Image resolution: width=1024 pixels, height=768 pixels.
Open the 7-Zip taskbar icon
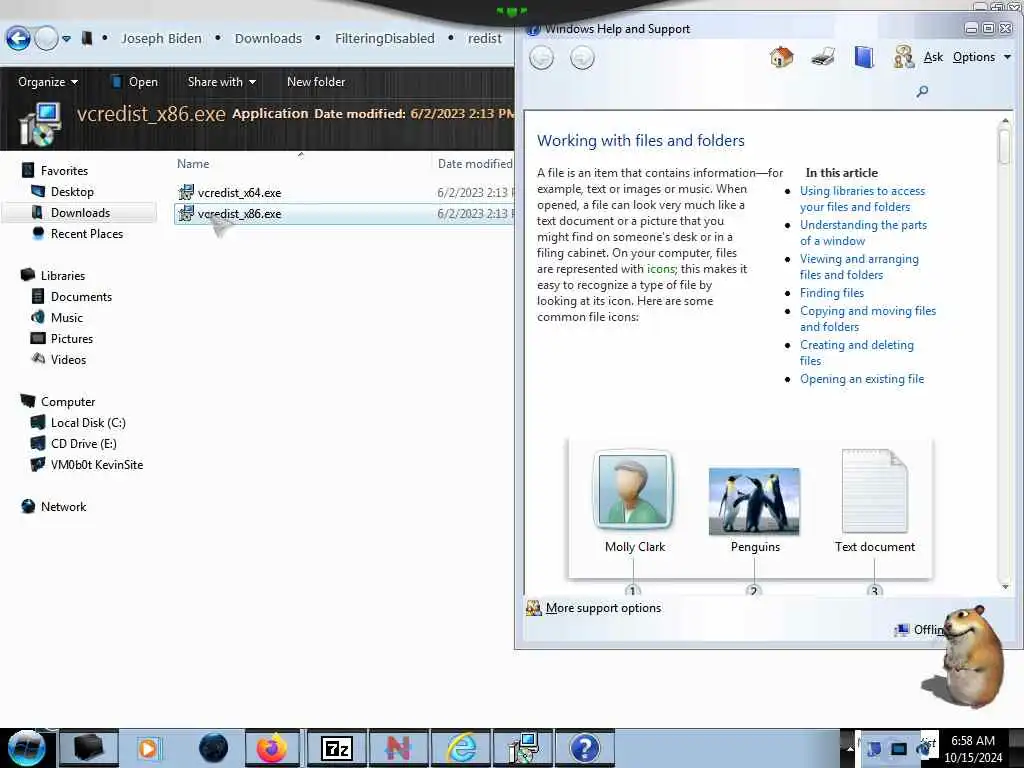click(x=337, y=748)
